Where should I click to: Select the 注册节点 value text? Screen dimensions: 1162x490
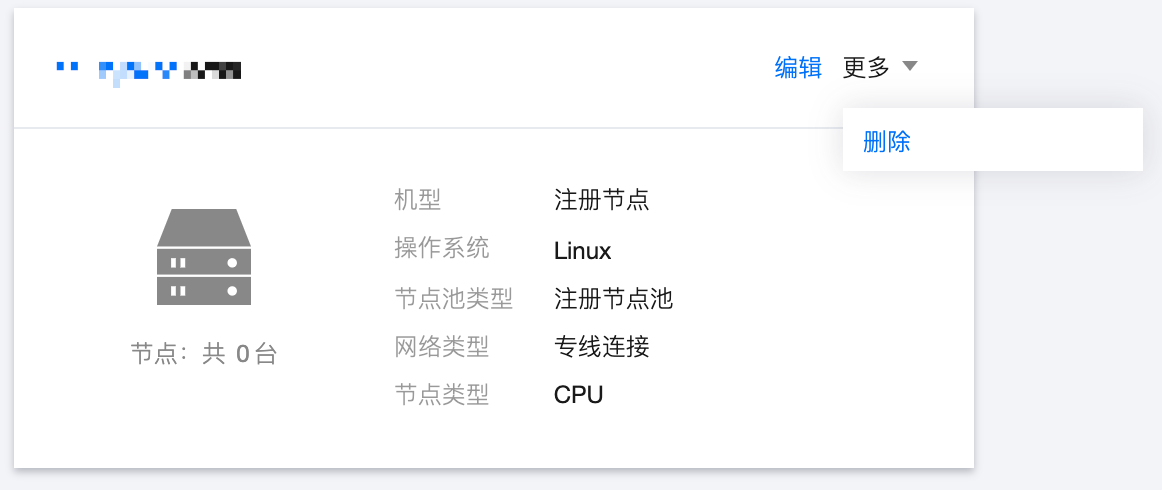pyautogui.click(x=602, y=199)
